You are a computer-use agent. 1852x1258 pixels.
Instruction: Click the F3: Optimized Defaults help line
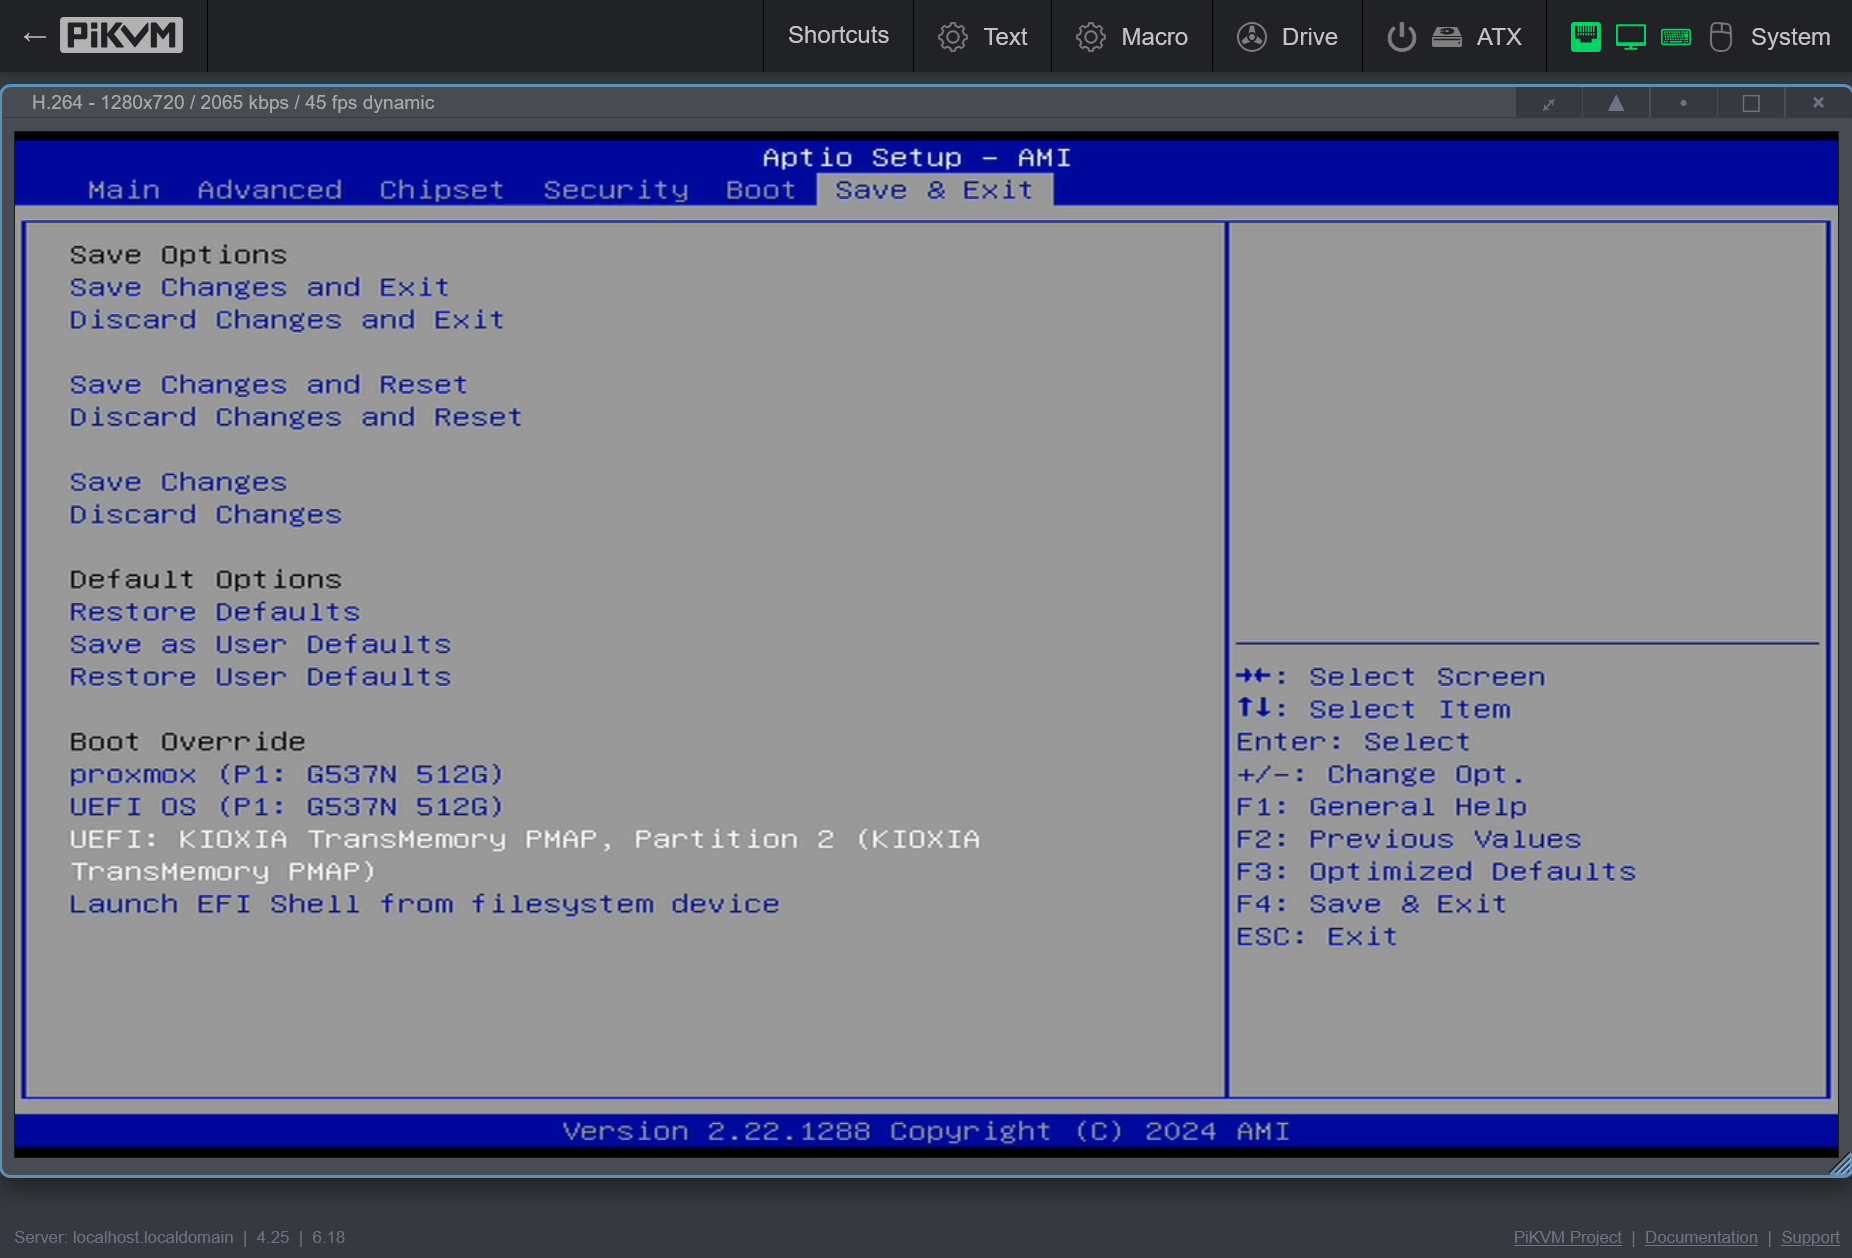coord(1436,872)
